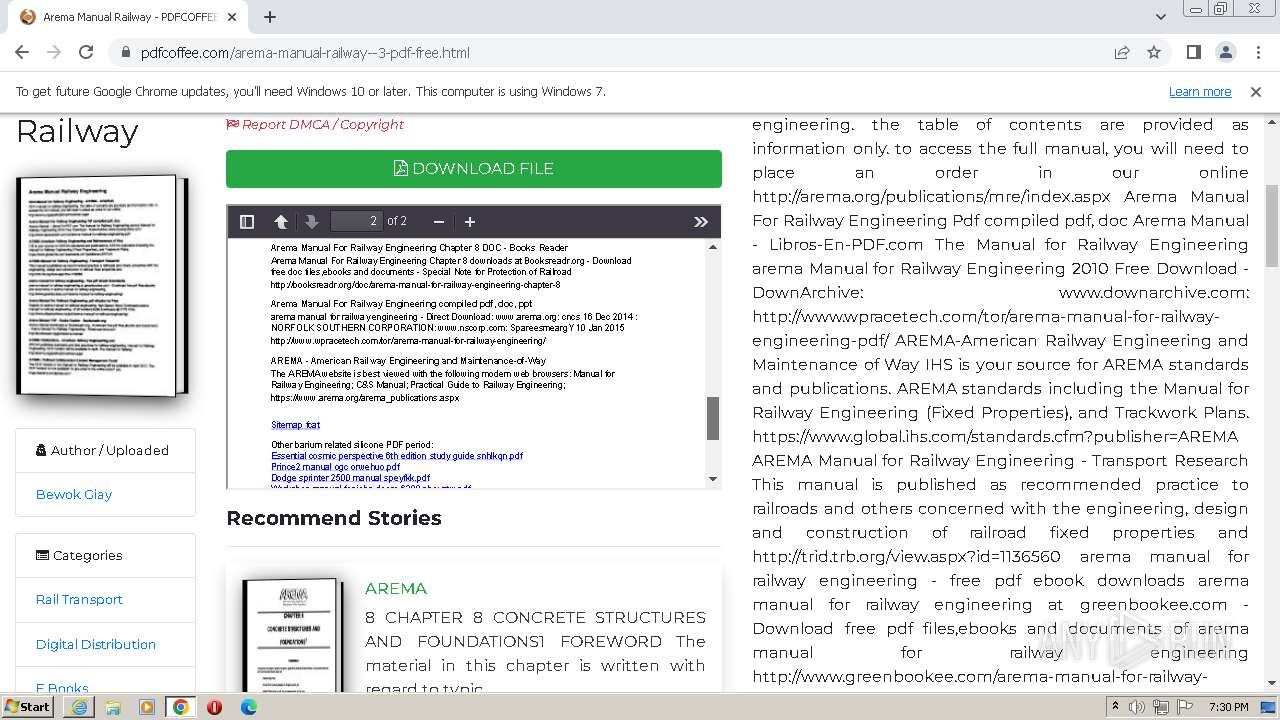Open volume control in system tray

[1138, 707]
